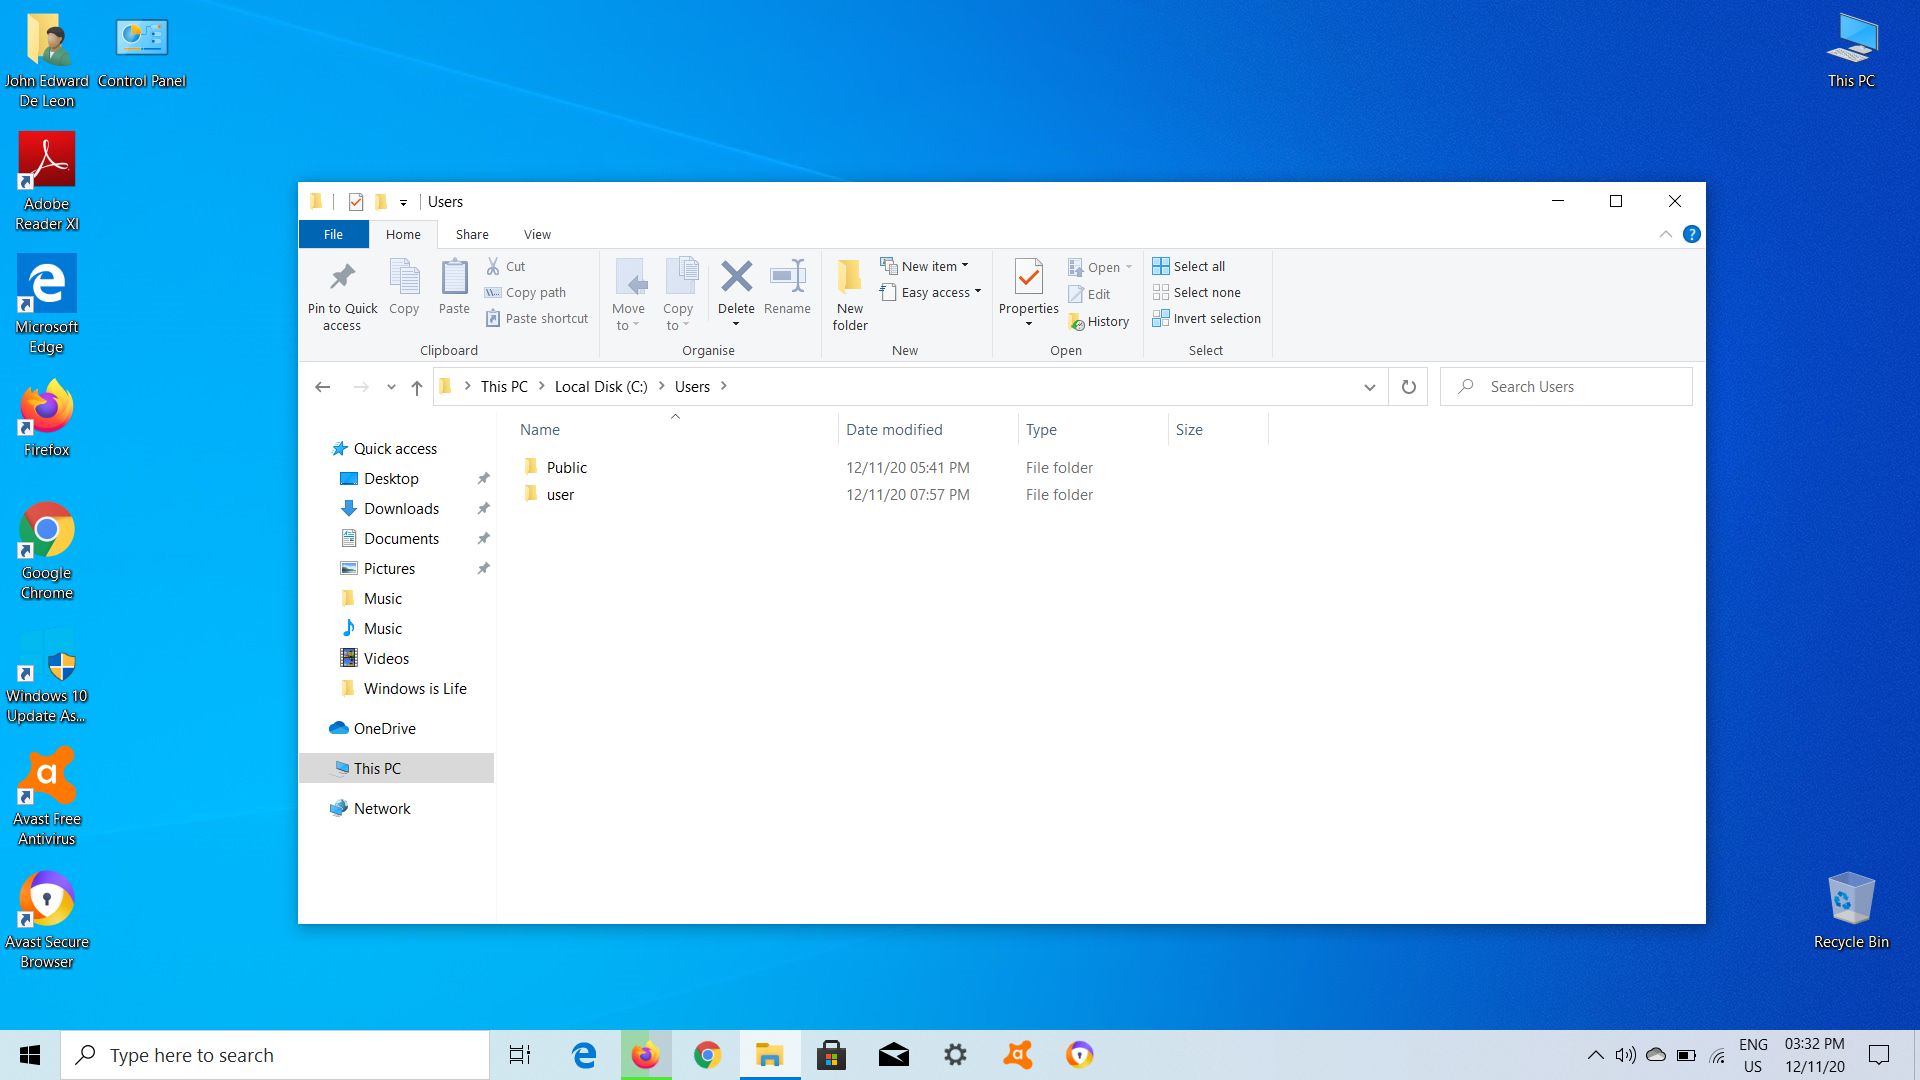This screenshot has height=1080, width=1920.
Task: Select Documents in navigation pane
Action: [401, 538]
